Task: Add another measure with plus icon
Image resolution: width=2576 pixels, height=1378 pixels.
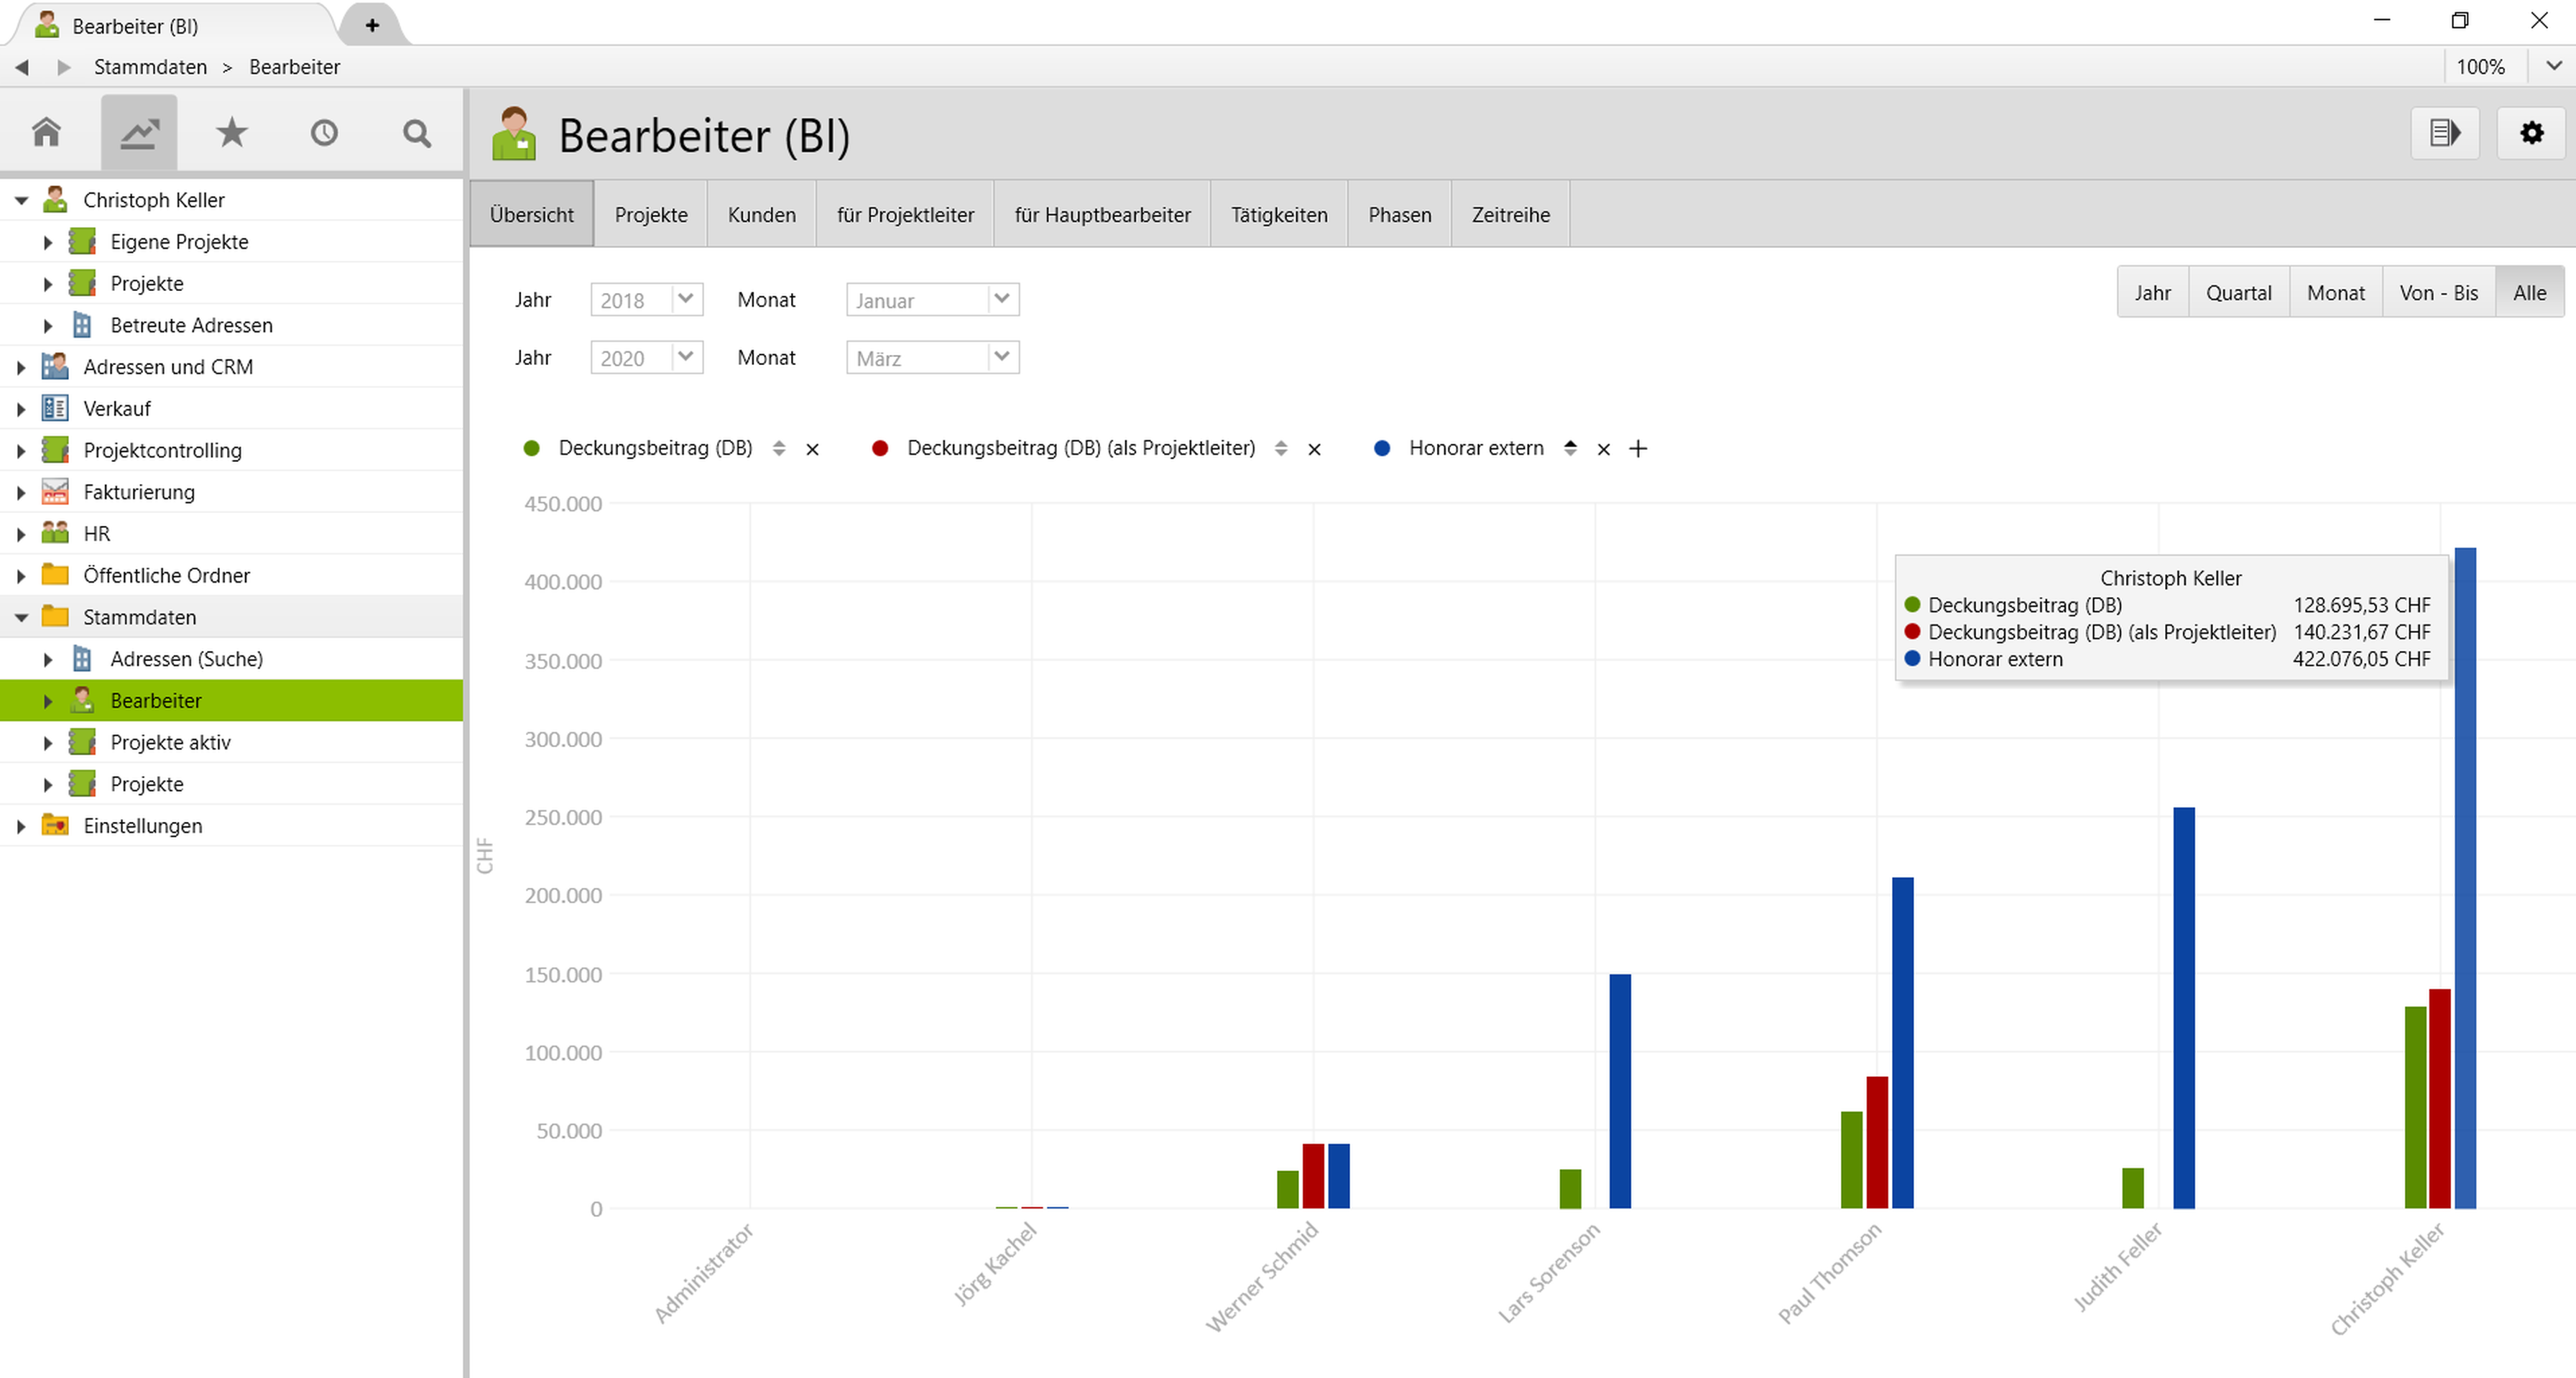Action: (x=1638, y=449)
